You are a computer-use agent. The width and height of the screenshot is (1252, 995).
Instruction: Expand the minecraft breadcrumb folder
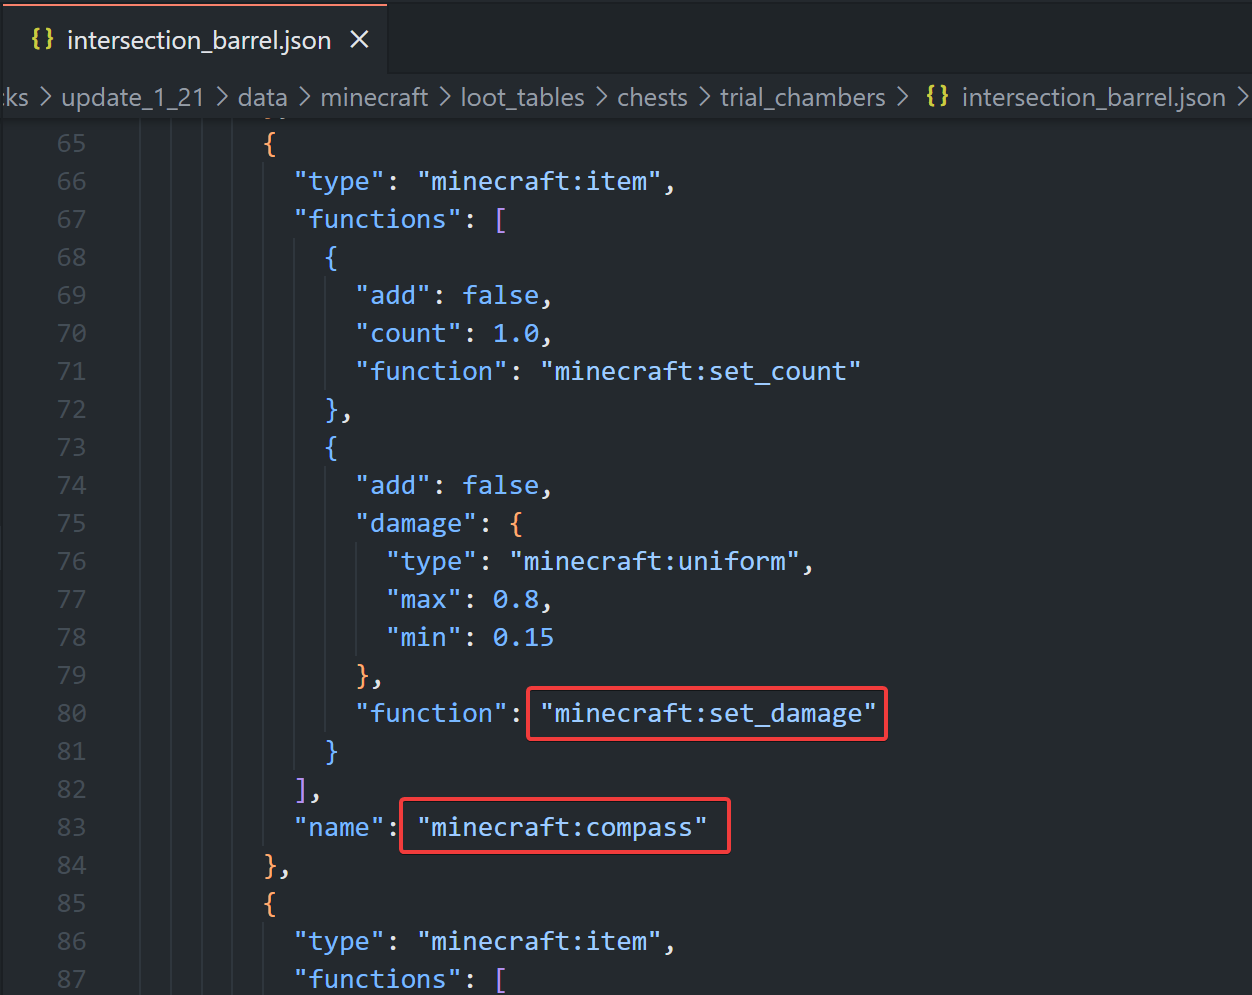coord(374,97)
